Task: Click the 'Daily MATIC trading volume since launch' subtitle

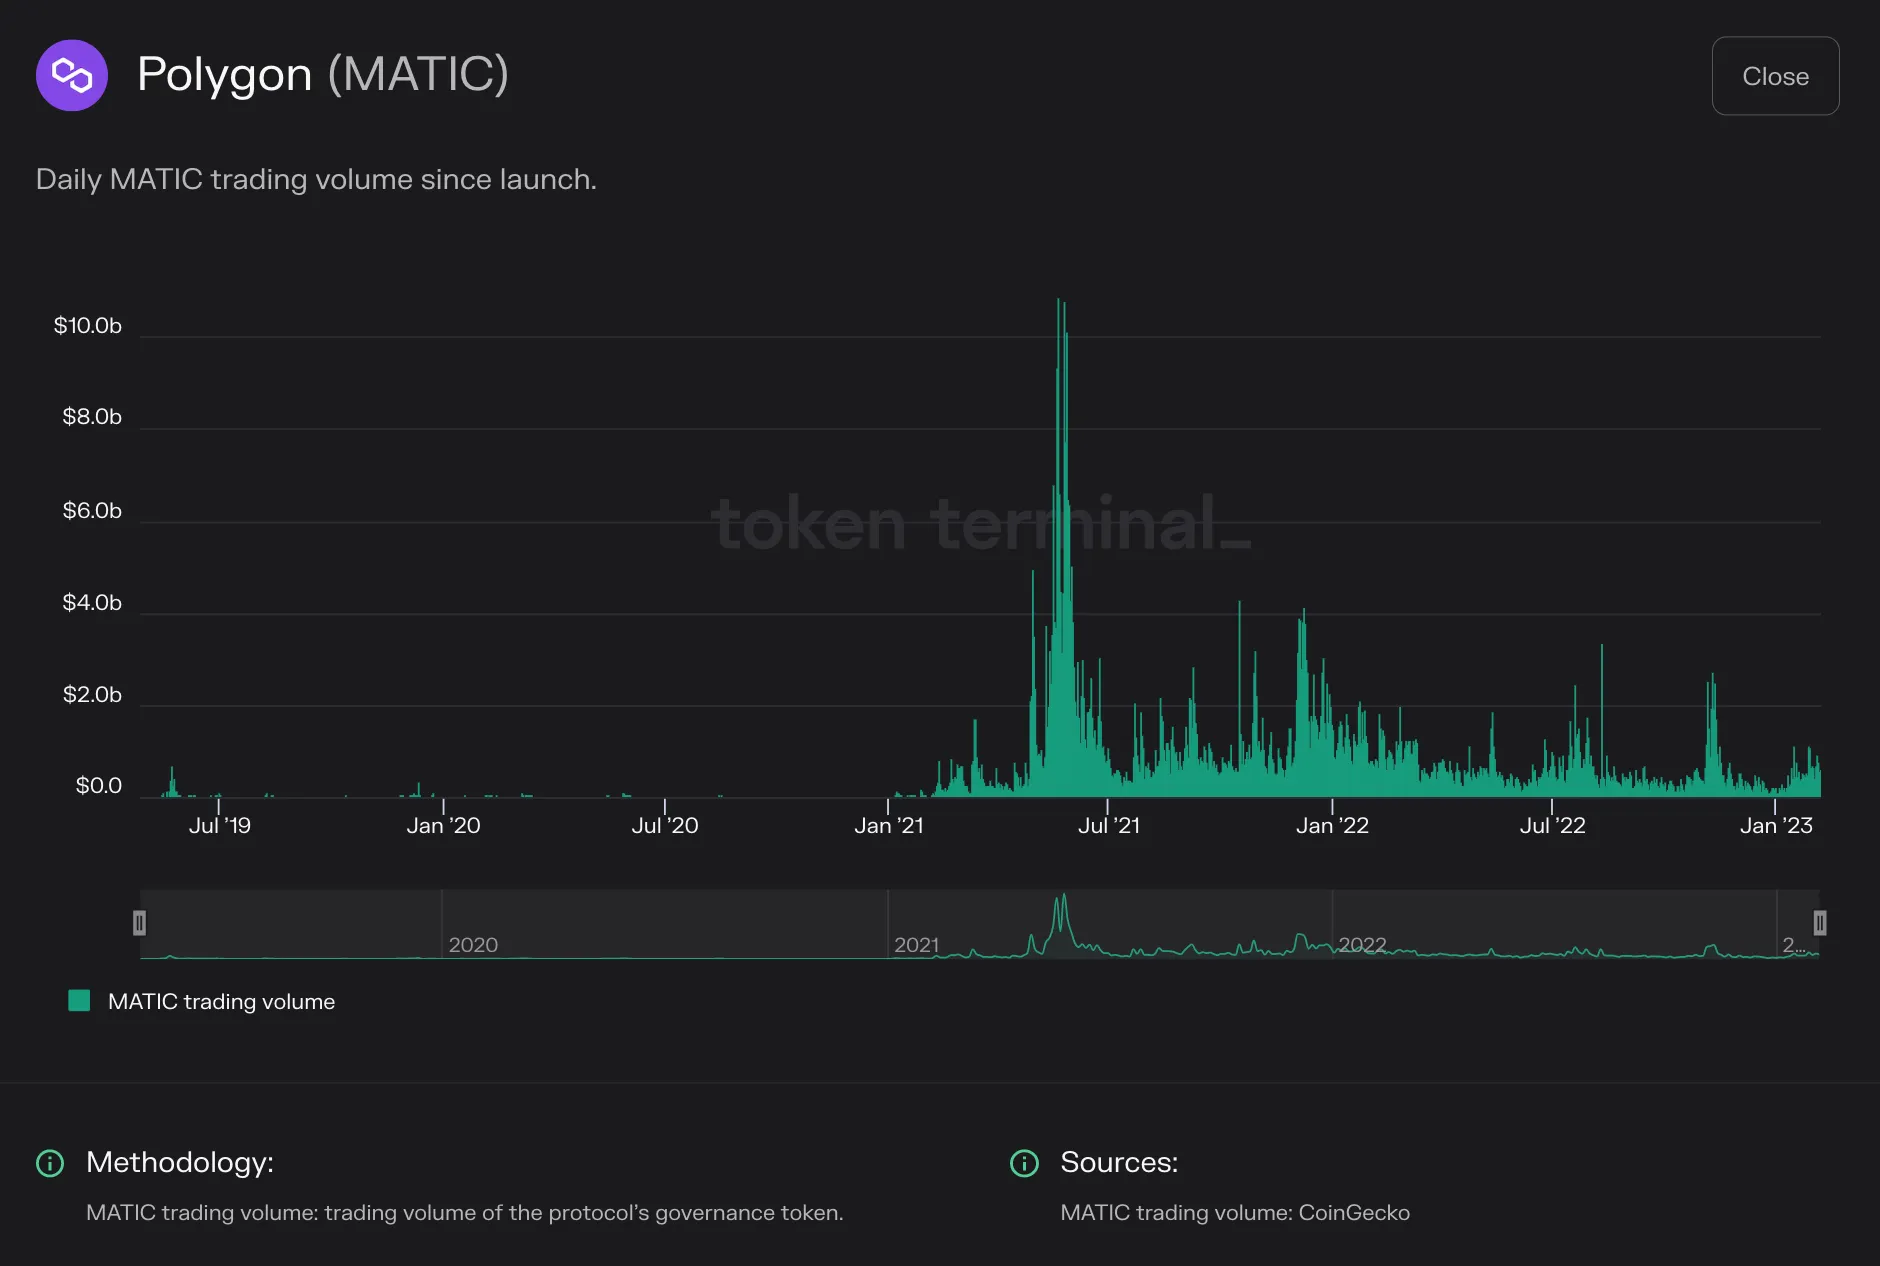Action: point(316,180)
